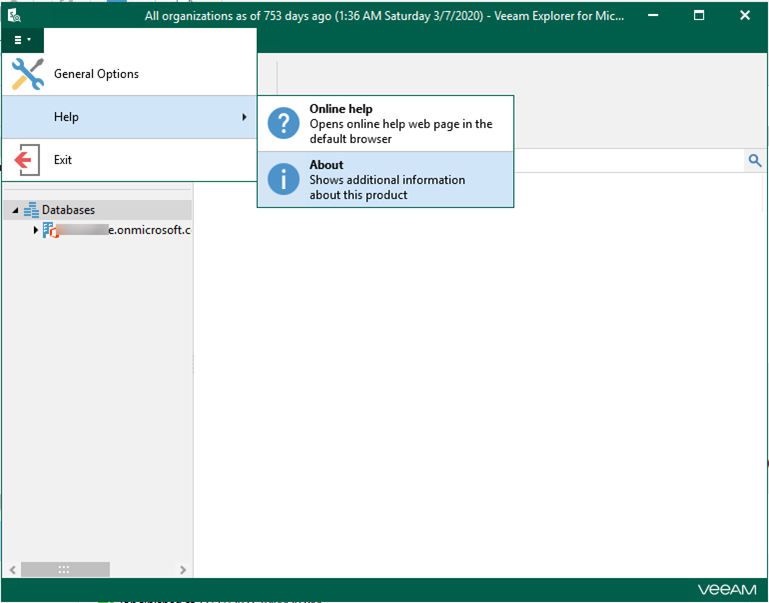Minimize the Veeam Explorer window
The image size is (769, 603).
[653, 16]
